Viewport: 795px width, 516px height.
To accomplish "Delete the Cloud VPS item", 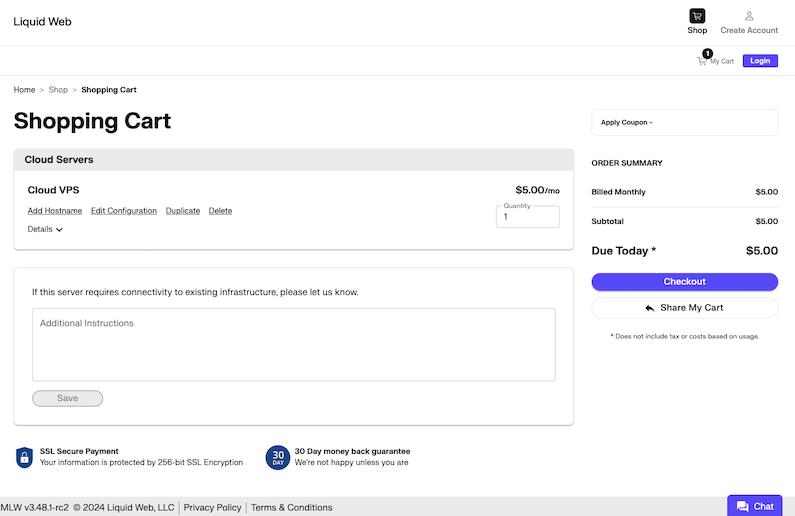I will point(220,211).
